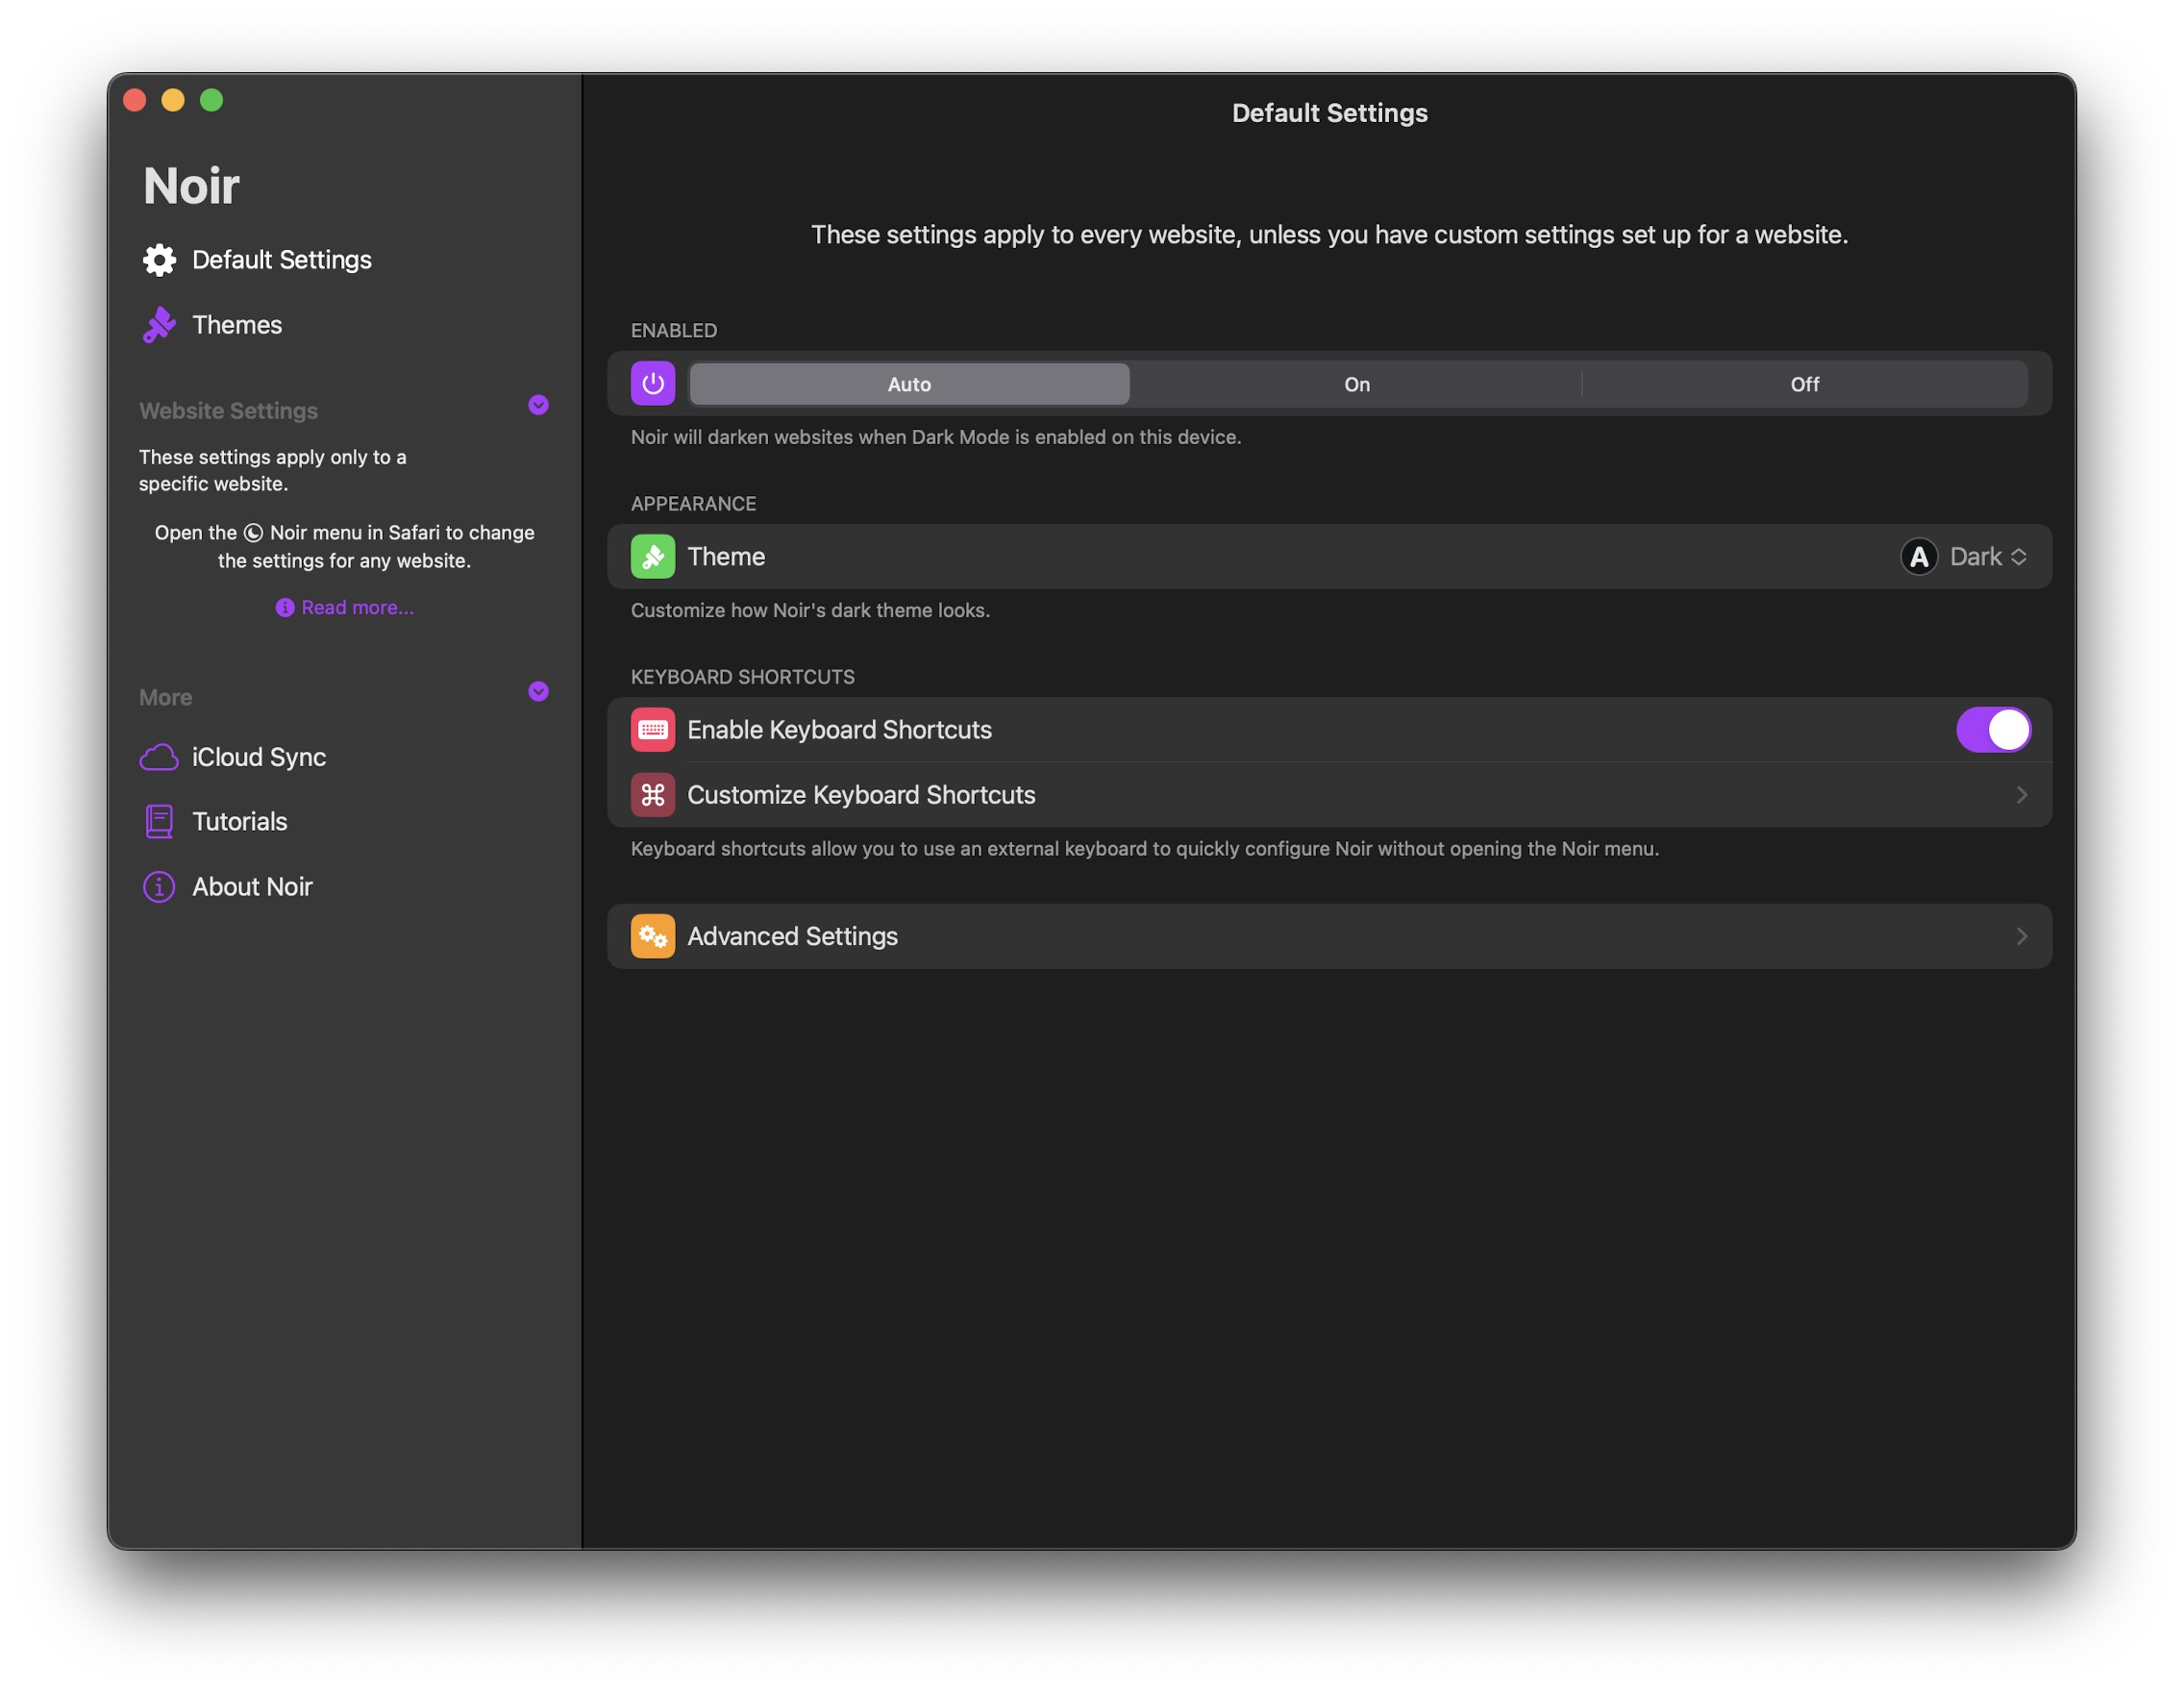
Task: Open Advanced Settings via its chevron
Action: tap(2021, 937)
